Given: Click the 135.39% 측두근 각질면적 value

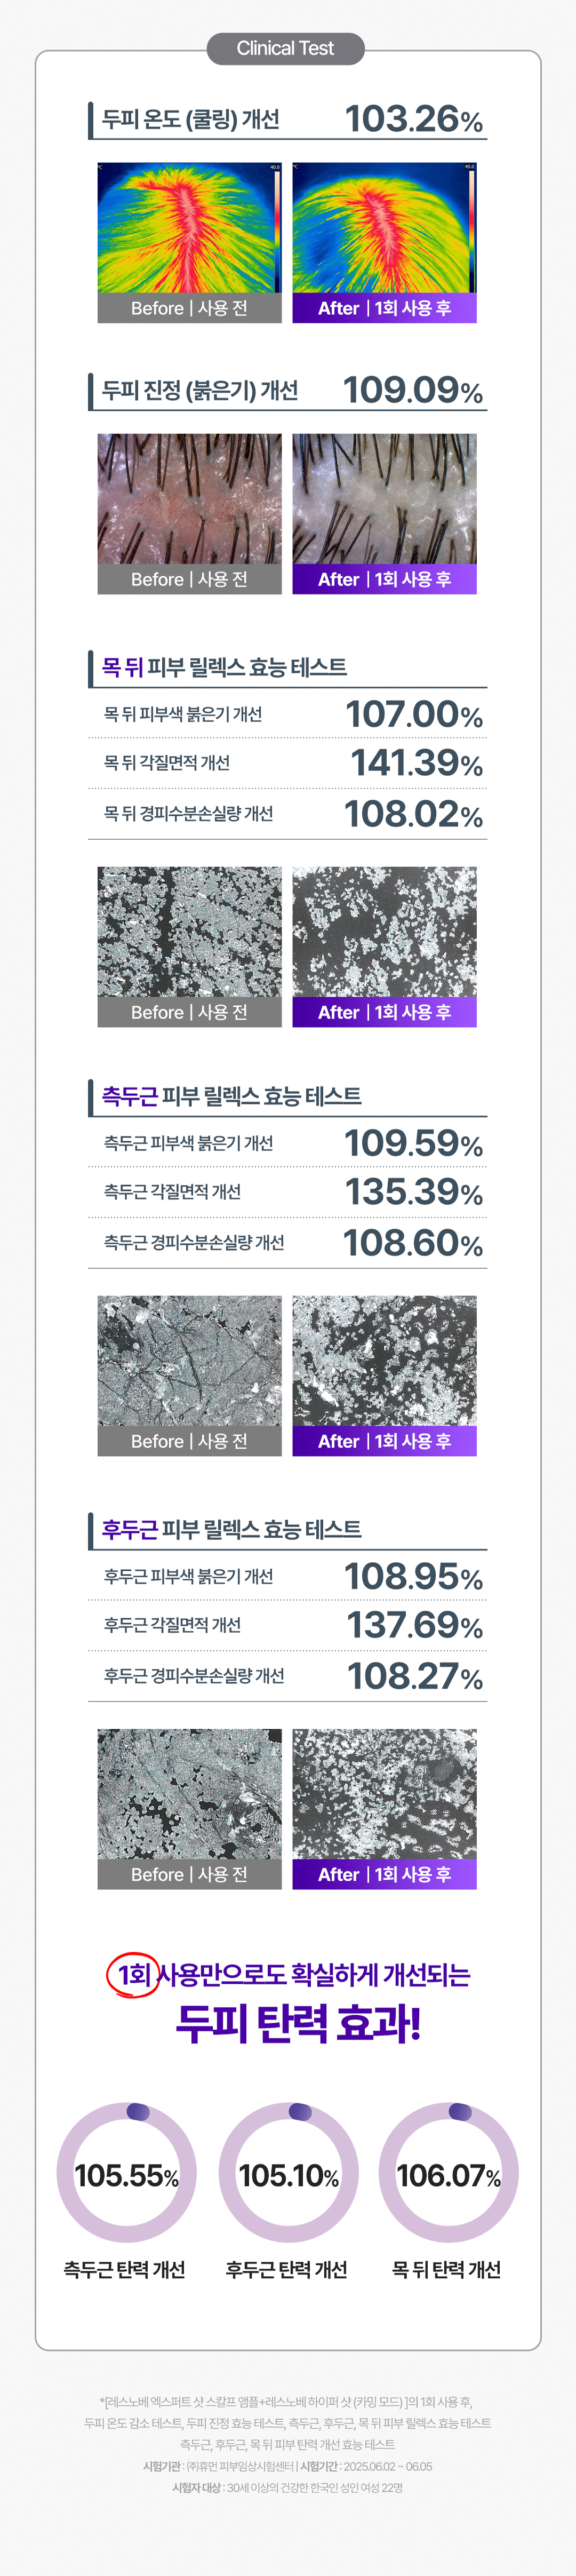Looking at the screenshot, I should click(x=413, y=1192).
